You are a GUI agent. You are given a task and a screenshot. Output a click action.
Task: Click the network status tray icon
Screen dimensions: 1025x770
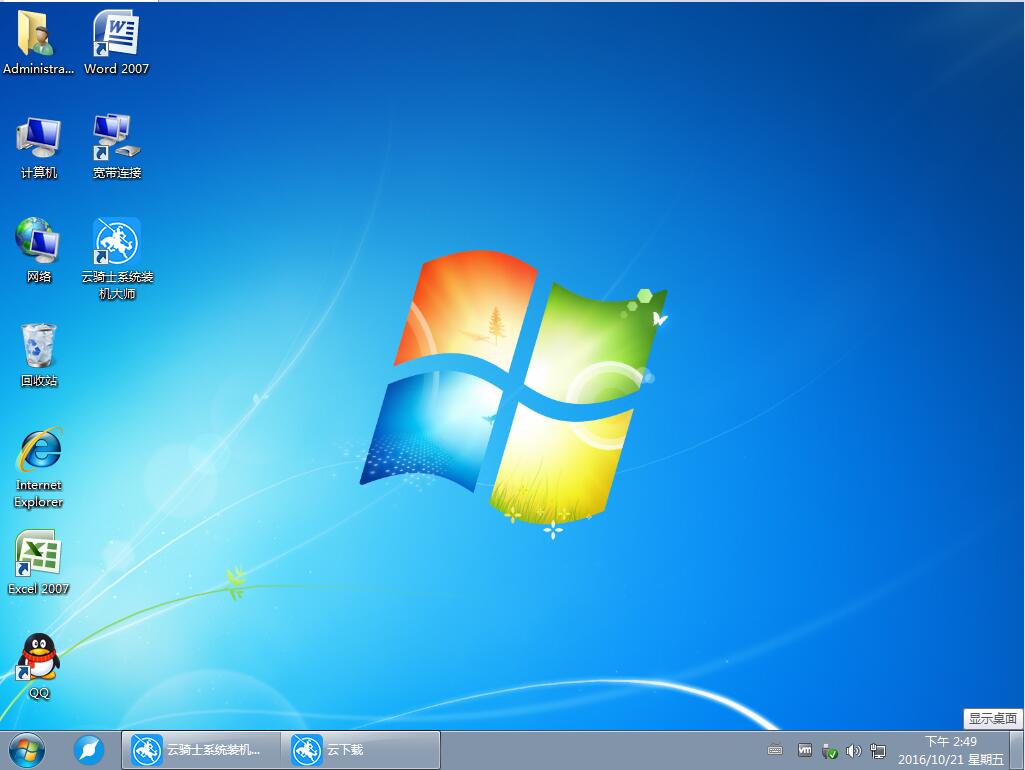877,750
